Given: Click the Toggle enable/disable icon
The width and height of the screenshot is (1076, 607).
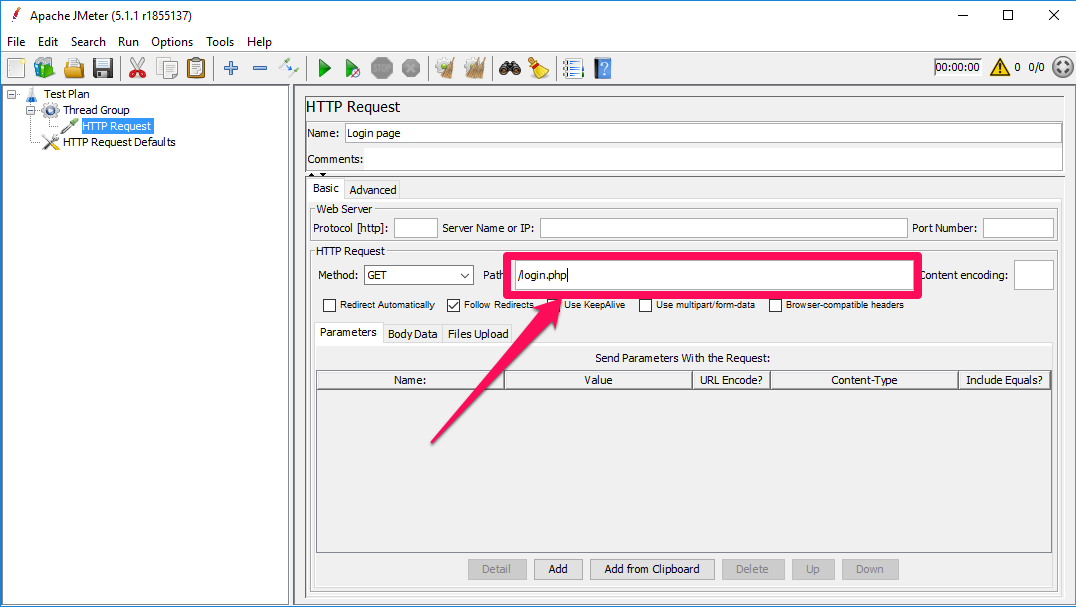Looking at the screenshot, I should click(x=289, y=67).
